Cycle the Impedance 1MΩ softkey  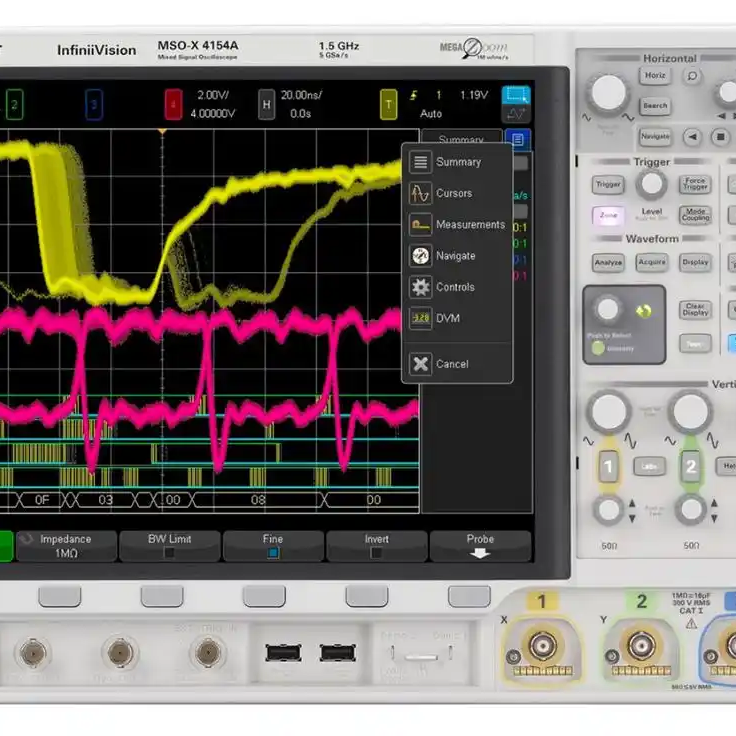[66, 546]
